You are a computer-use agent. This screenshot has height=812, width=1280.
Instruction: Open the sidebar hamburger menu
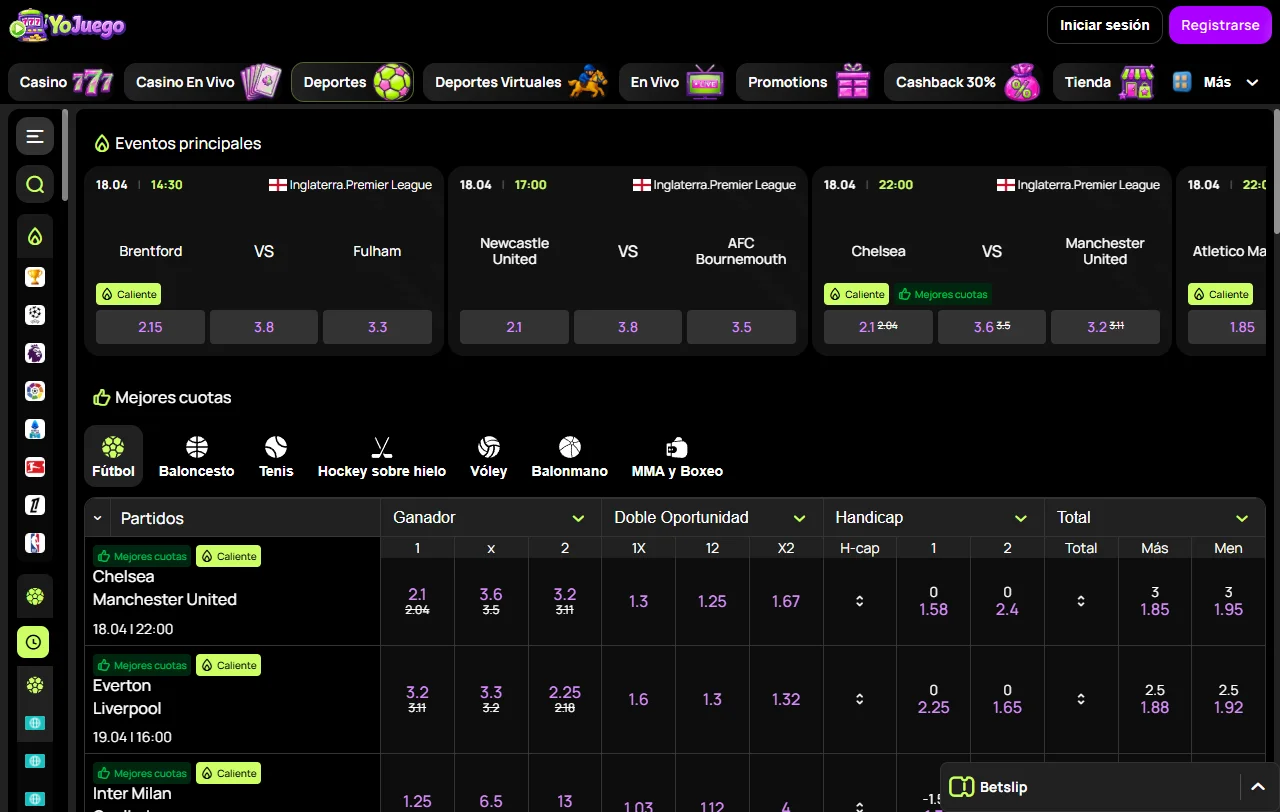35,136
